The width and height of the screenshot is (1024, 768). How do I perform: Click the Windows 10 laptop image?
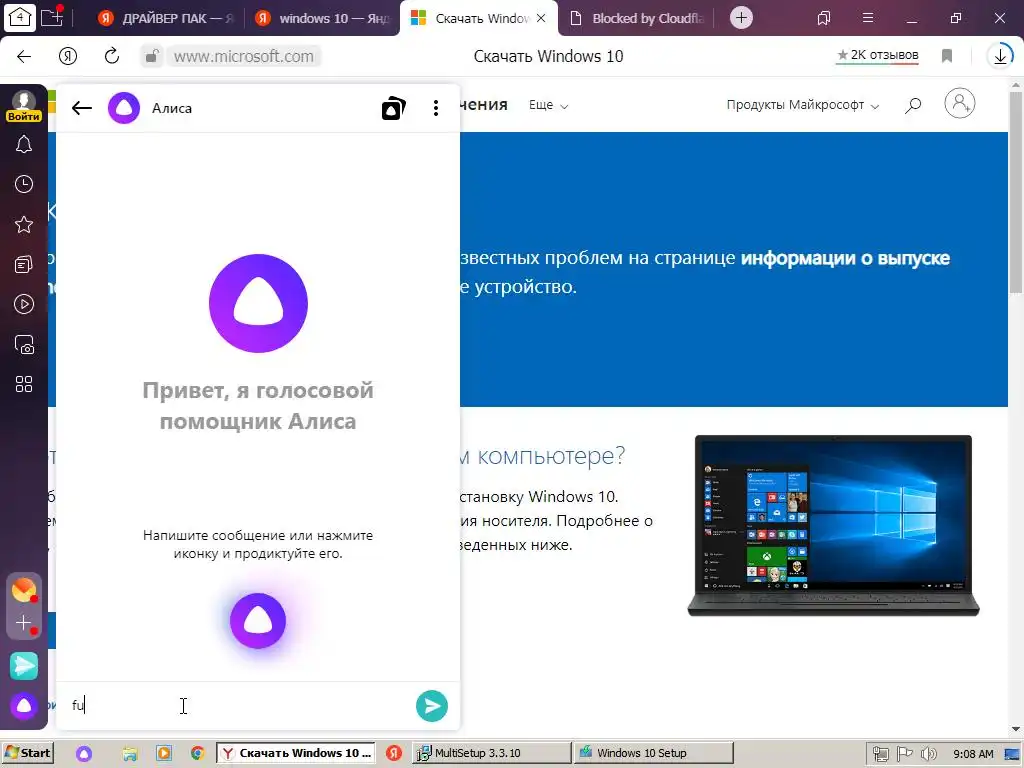pyautogui.click(x=833, y=525)
